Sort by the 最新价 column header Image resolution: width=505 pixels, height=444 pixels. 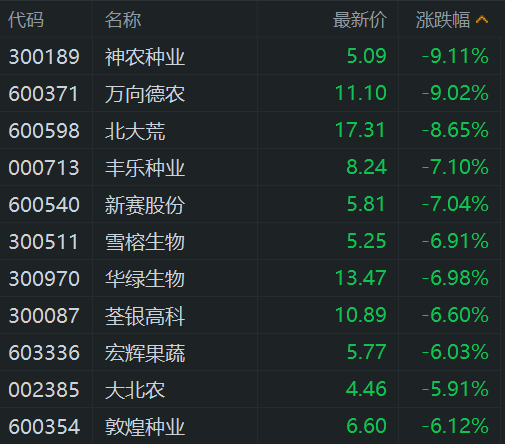coord(360,20)
